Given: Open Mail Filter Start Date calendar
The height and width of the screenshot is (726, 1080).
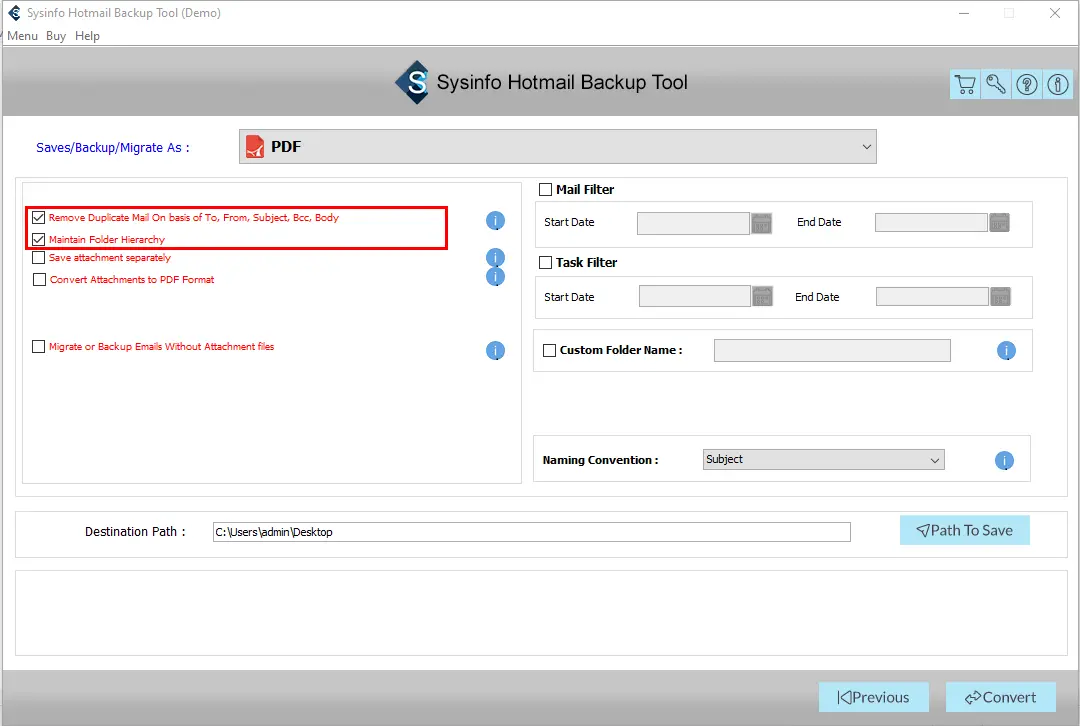Looking at the screenshot, I should coord(761,223).
